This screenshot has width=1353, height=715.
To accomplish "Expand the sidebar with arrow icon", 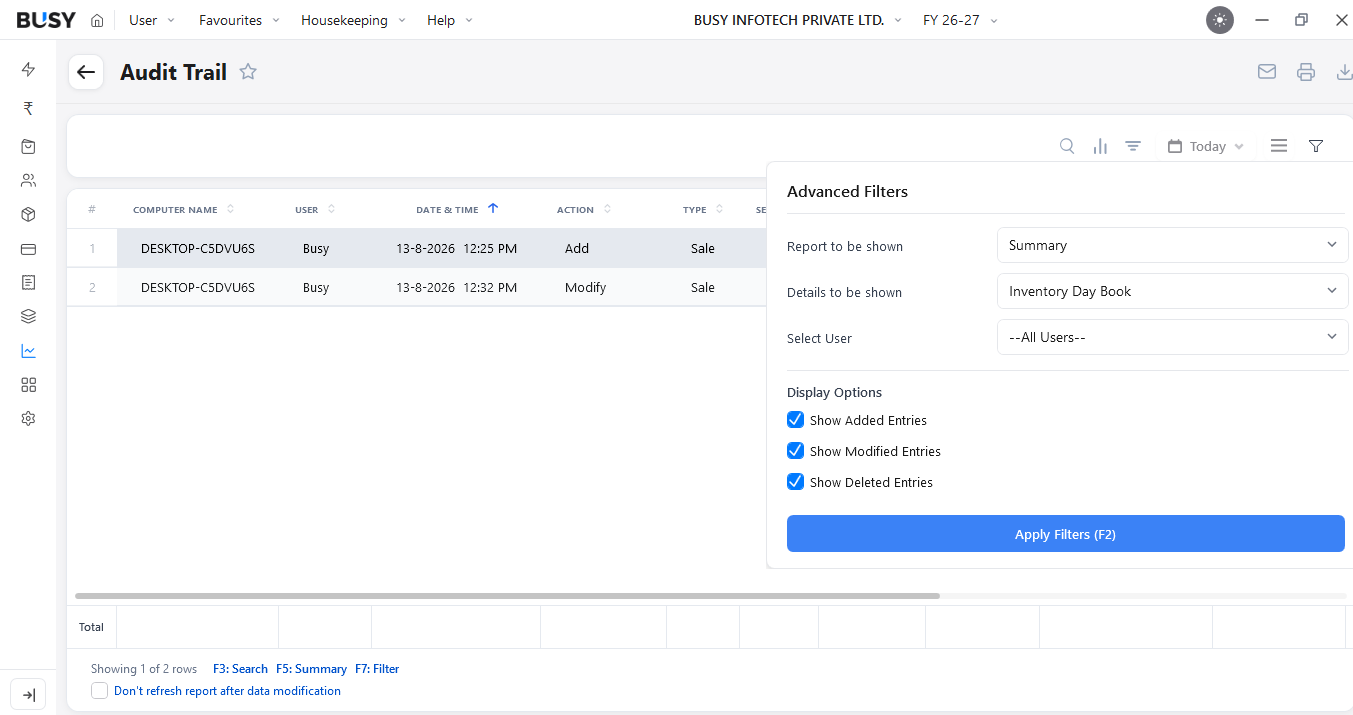I will tap(28, 695).
